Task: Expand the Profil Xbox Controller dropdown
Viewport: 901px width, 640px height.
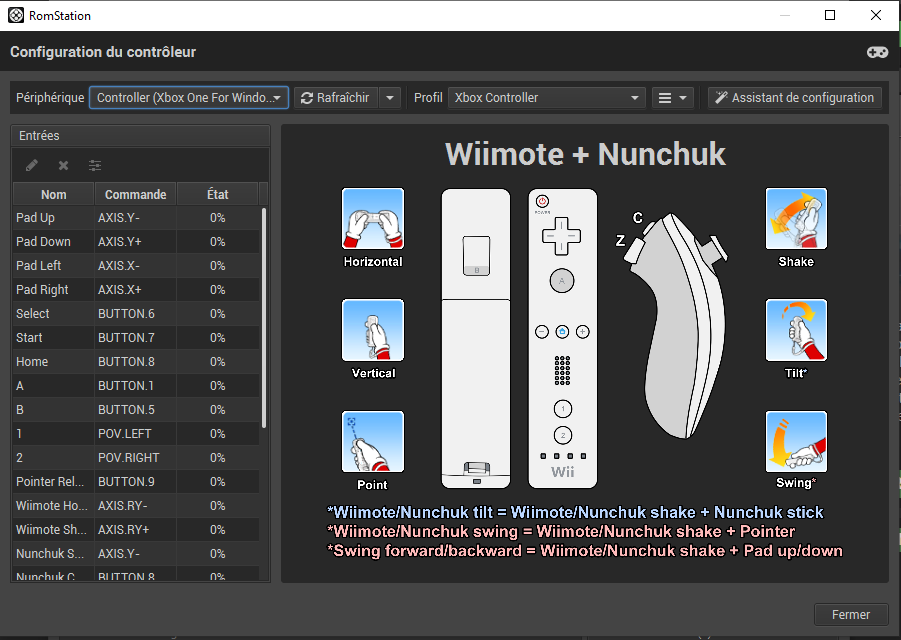Action: pyautogui.click(x=545, y=98)
